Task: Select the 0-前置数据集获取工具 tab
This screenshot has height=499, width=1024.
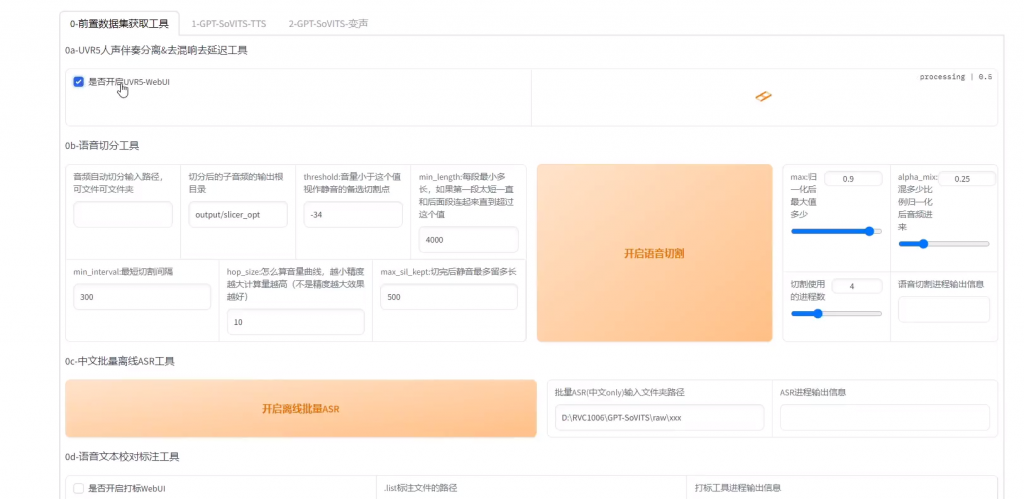Action: coord(119,22)
